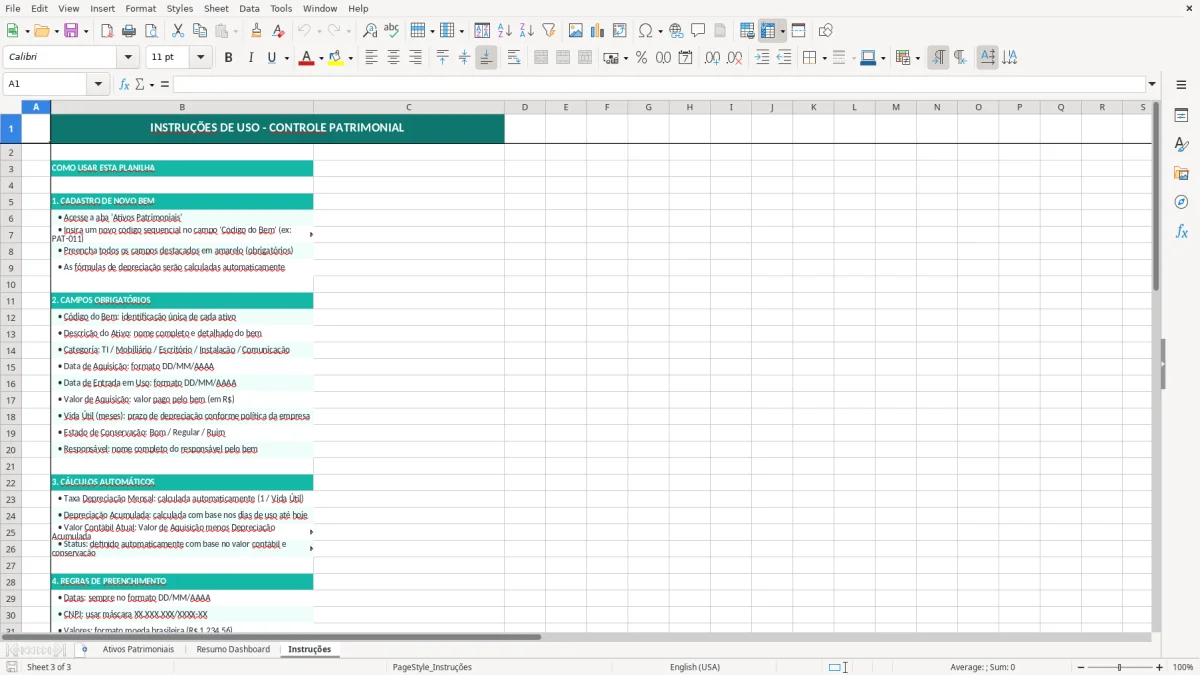Define the print area

coord(747,31)
